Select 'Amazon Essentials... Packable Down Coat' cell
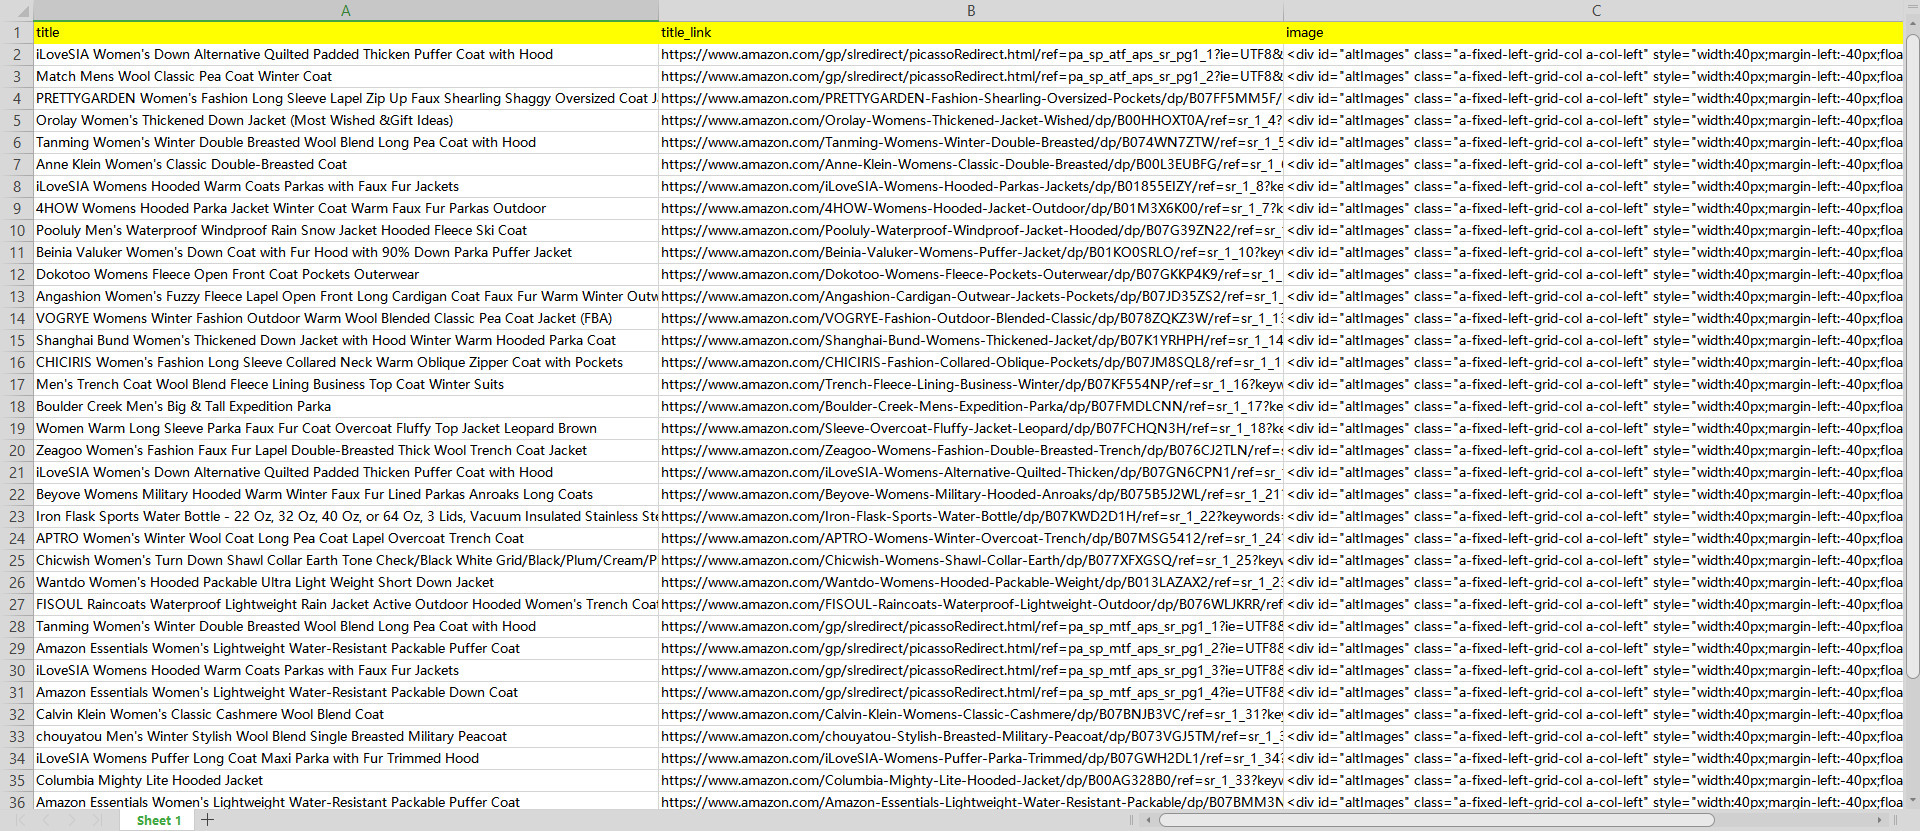The width and height of the screenshot is (1920, 831). [345, 692]
